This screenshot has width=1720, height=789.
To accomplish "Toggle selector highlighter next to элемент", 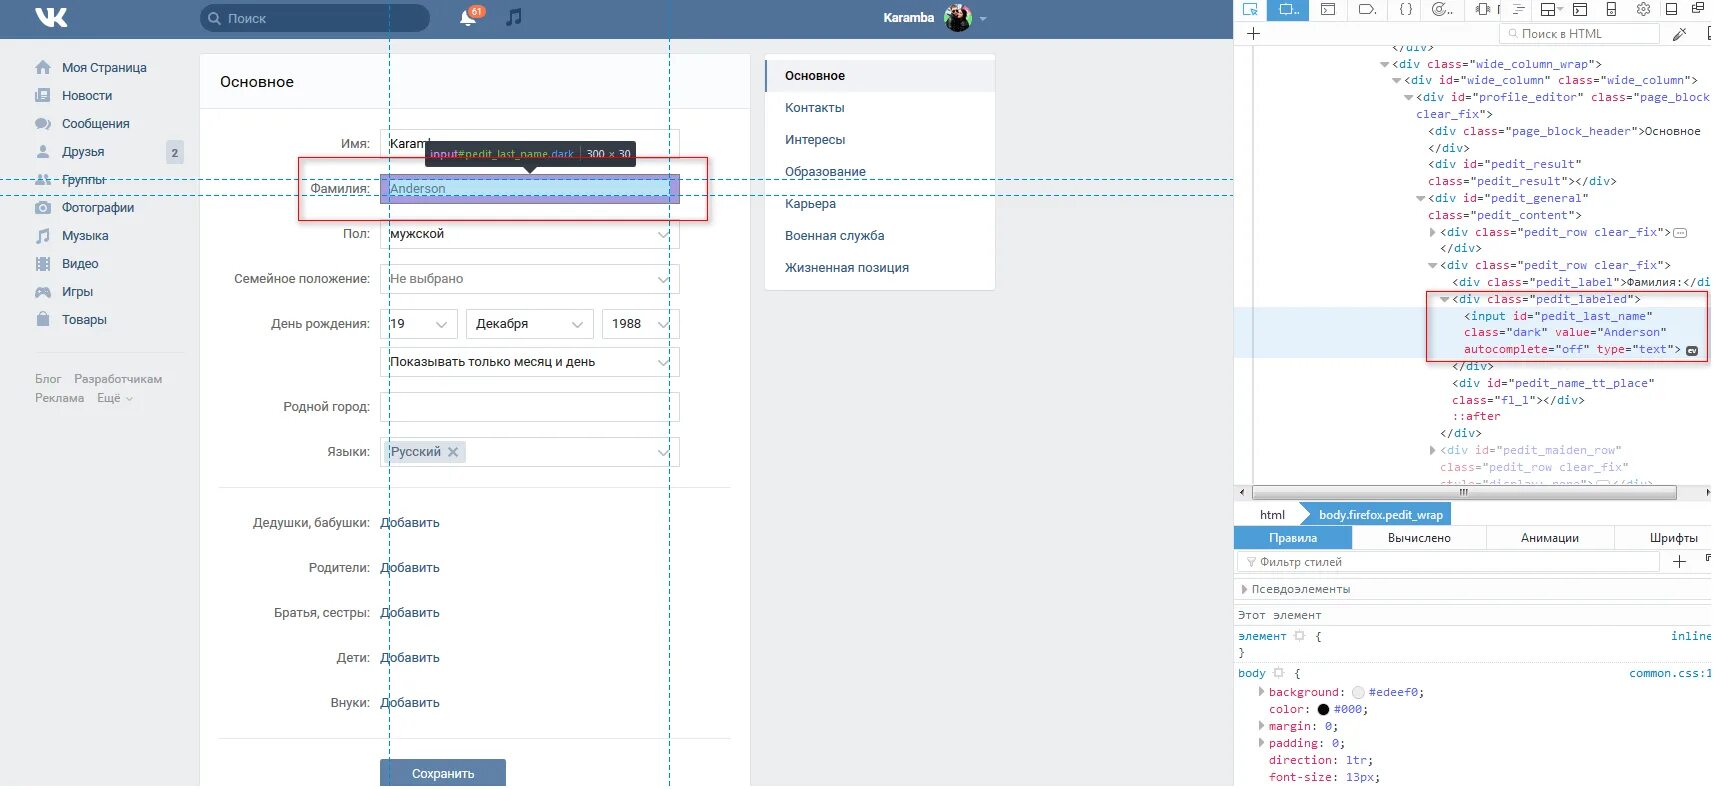I will (x=1299, y=636).
